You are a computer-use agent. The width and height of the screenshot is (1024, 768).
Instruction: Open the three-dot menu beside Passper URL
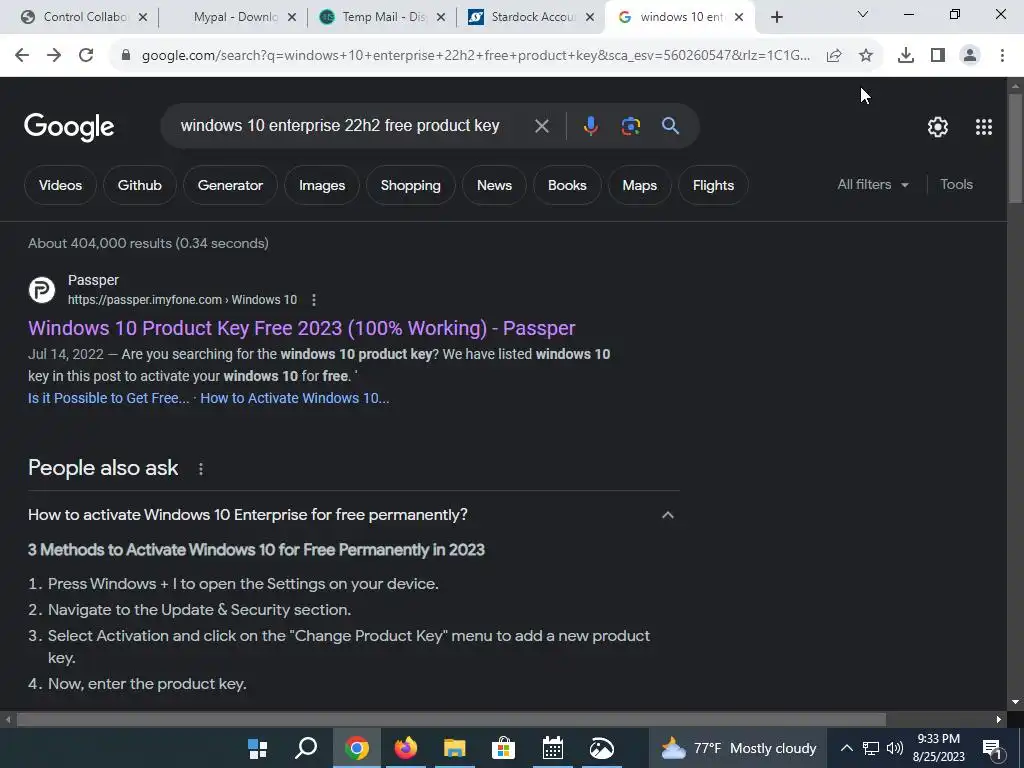(x=314, y=300)
